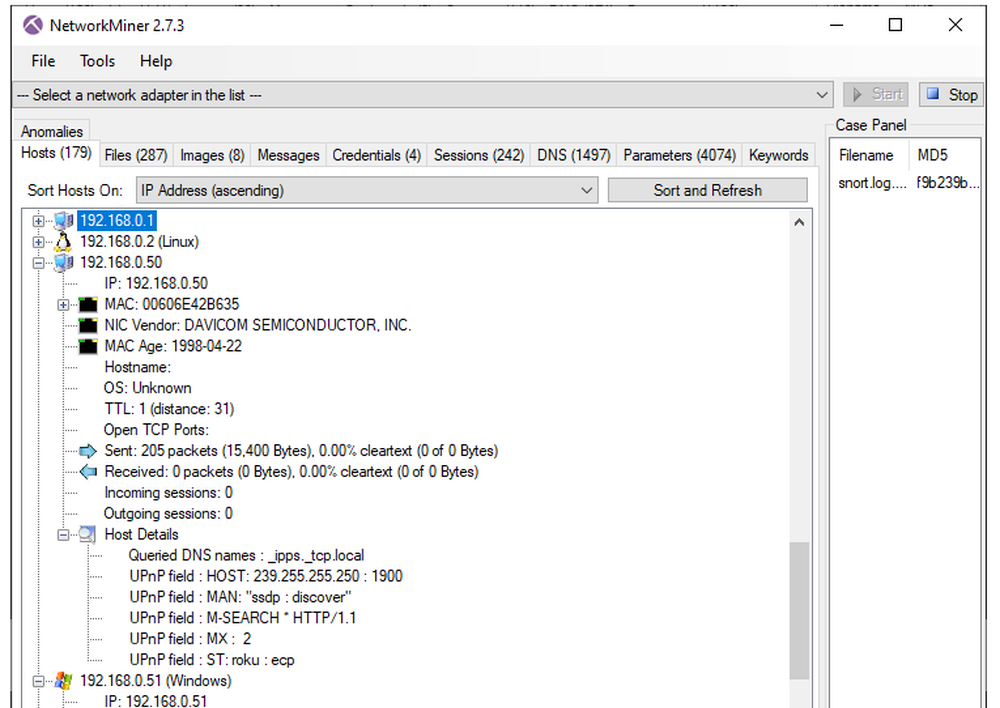
Task: Open the DNS (1497) tab
Action: (x=574, y=155)
